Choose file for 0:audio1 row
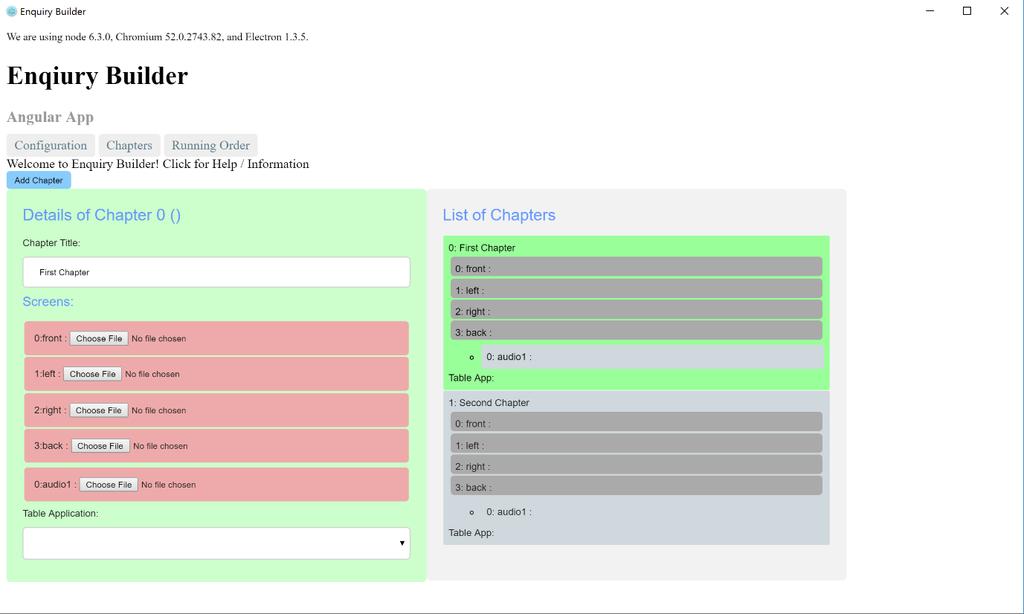 point(108,485)
